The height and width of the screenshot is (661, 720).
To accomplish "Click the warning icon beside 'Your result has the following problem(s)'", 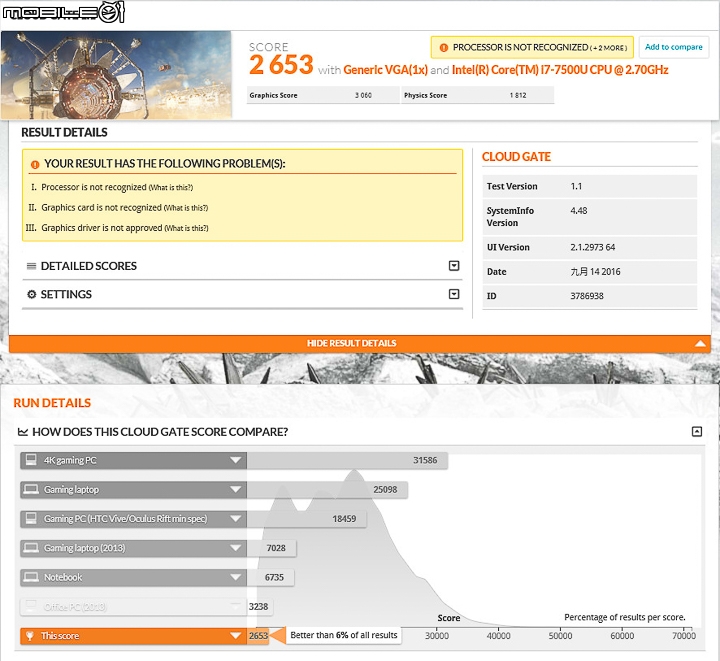I will [x=35, y=164].
